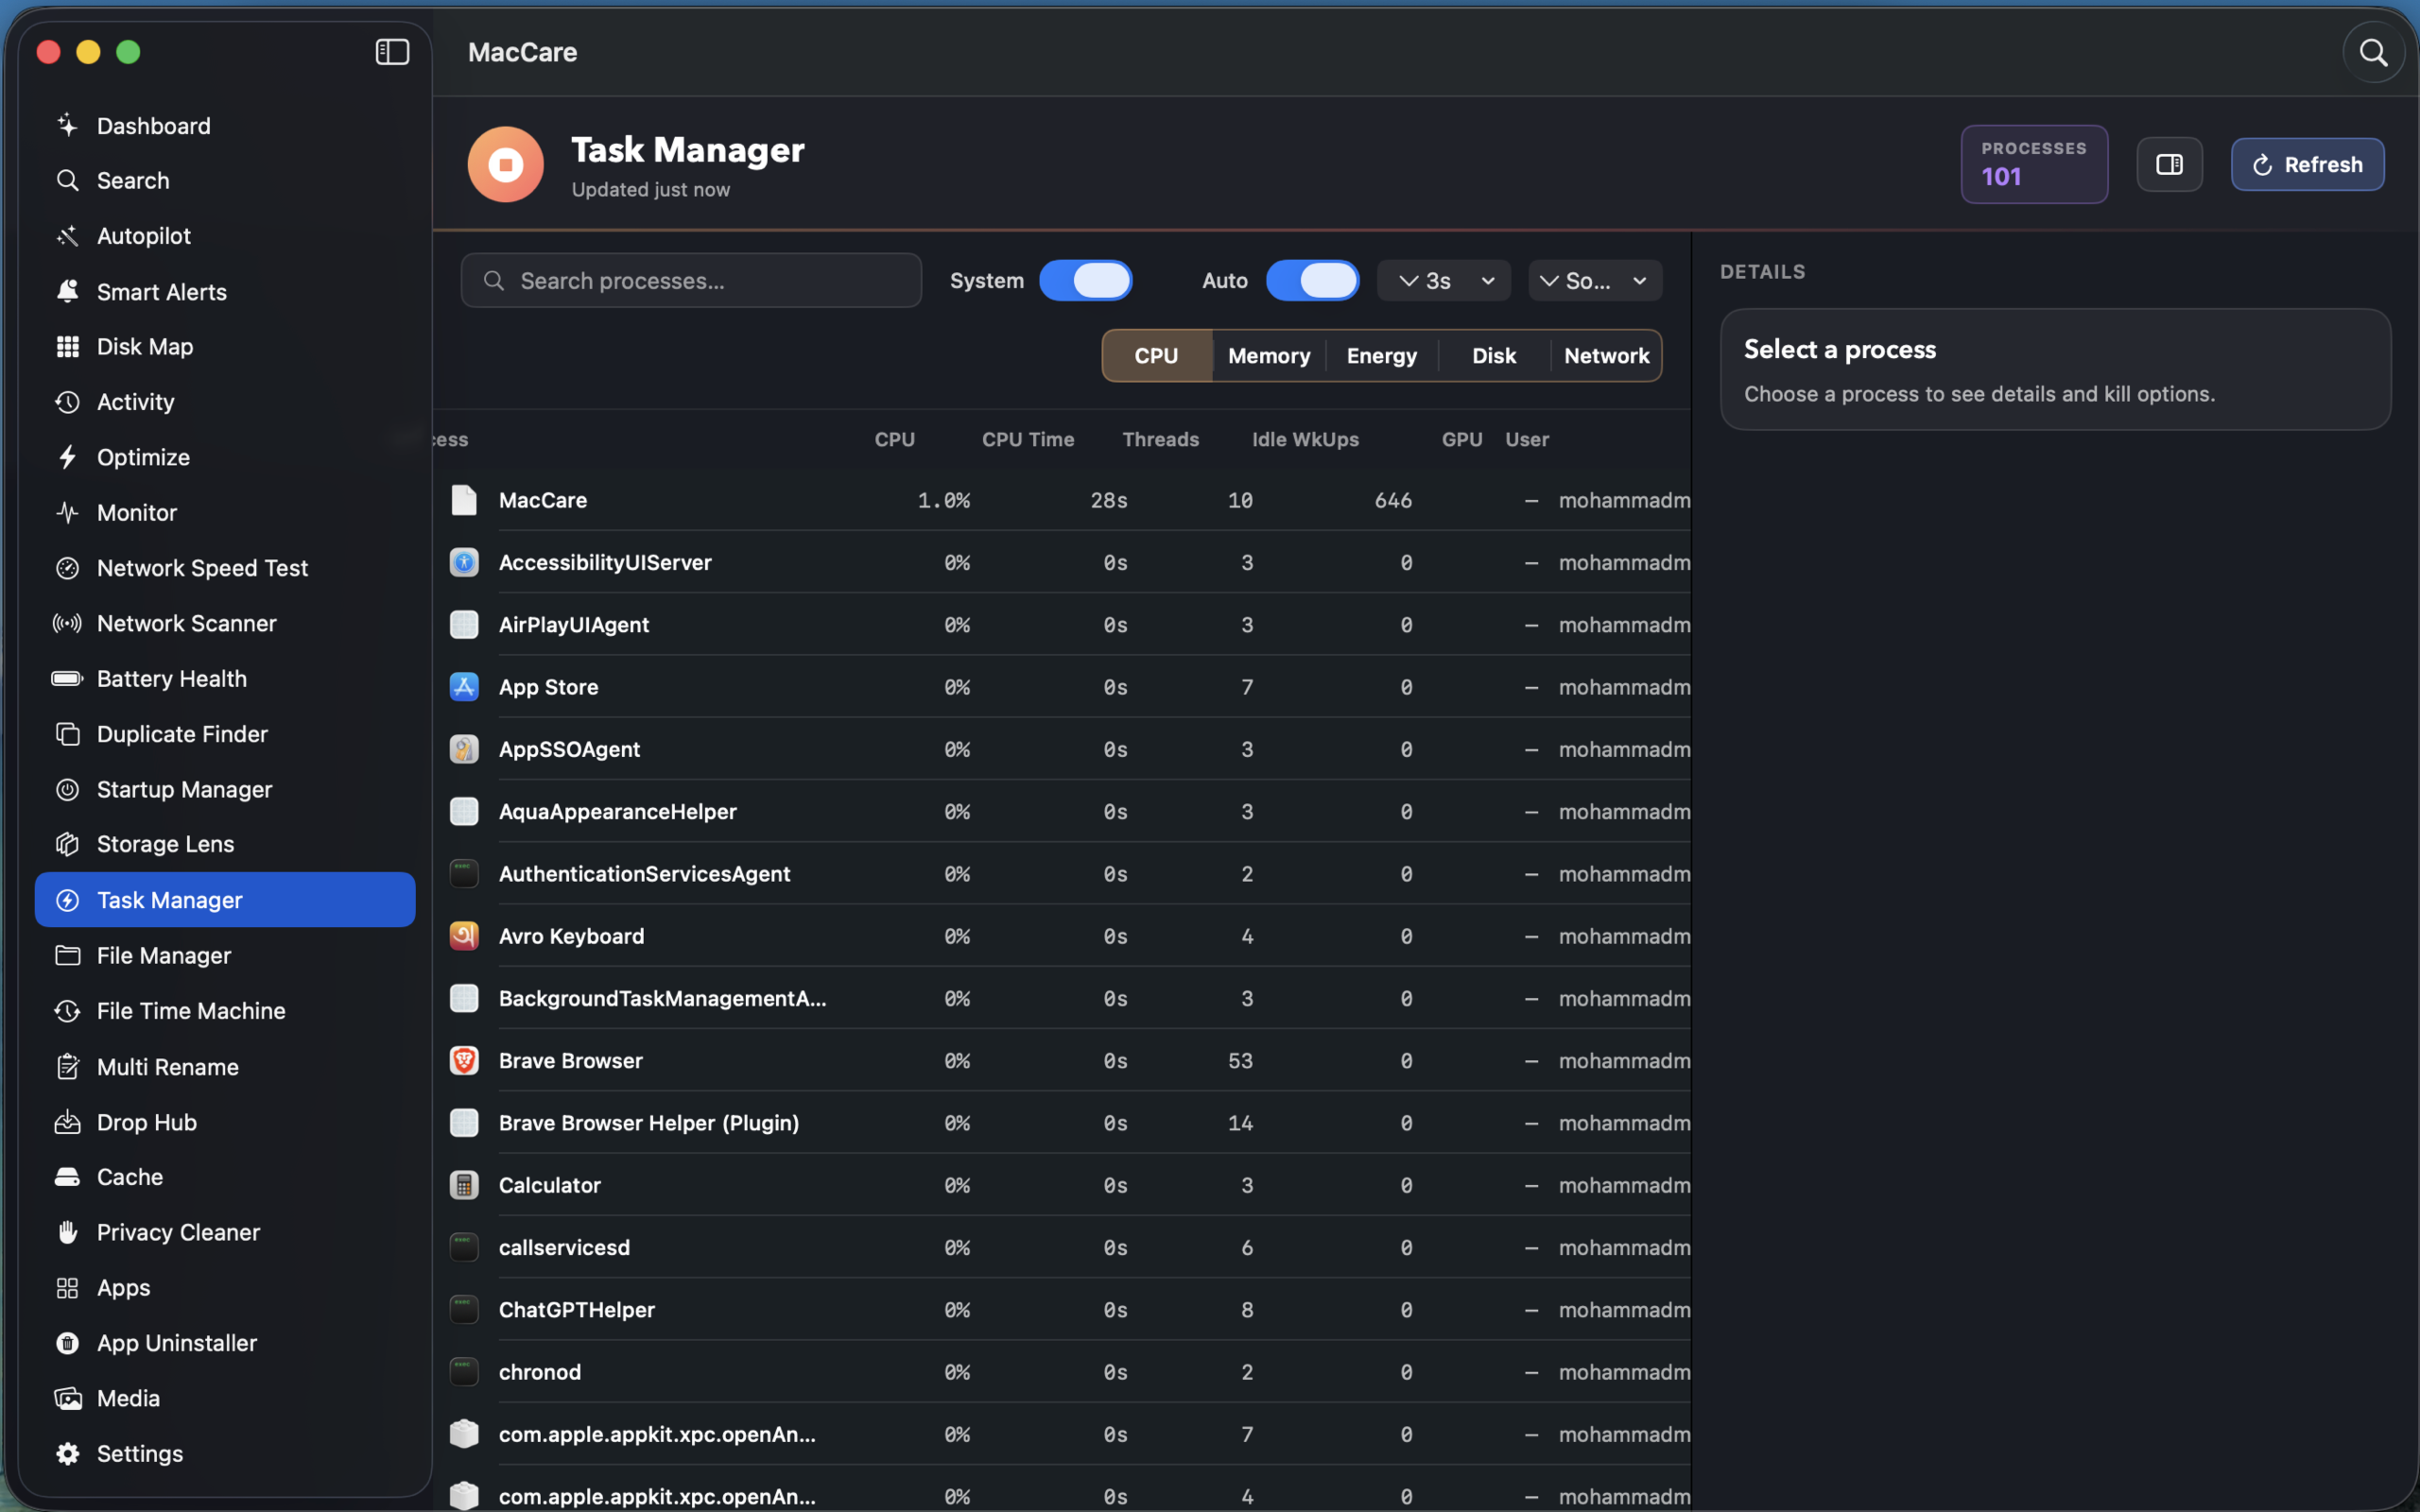Toggle the sidebar collapse icon

coord(392,52)
